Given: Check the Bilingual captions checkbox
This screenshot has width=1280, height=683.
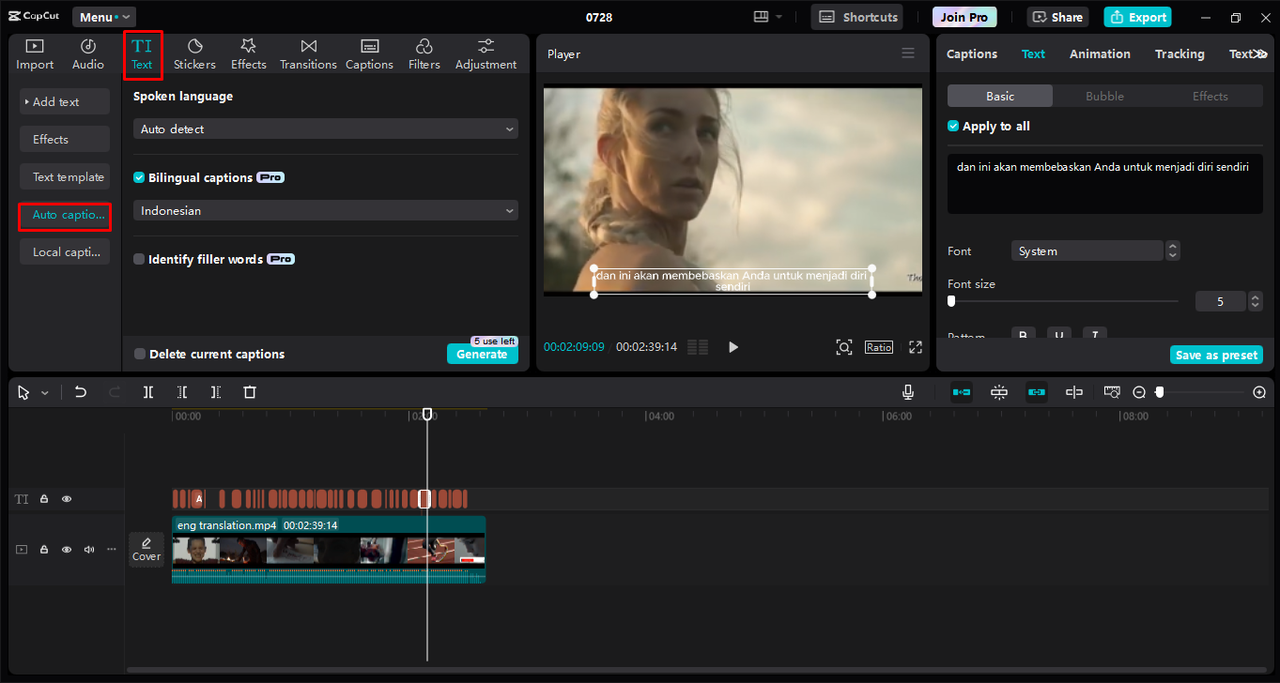Looking at the screenshot, I should click(x=139, y=177).
